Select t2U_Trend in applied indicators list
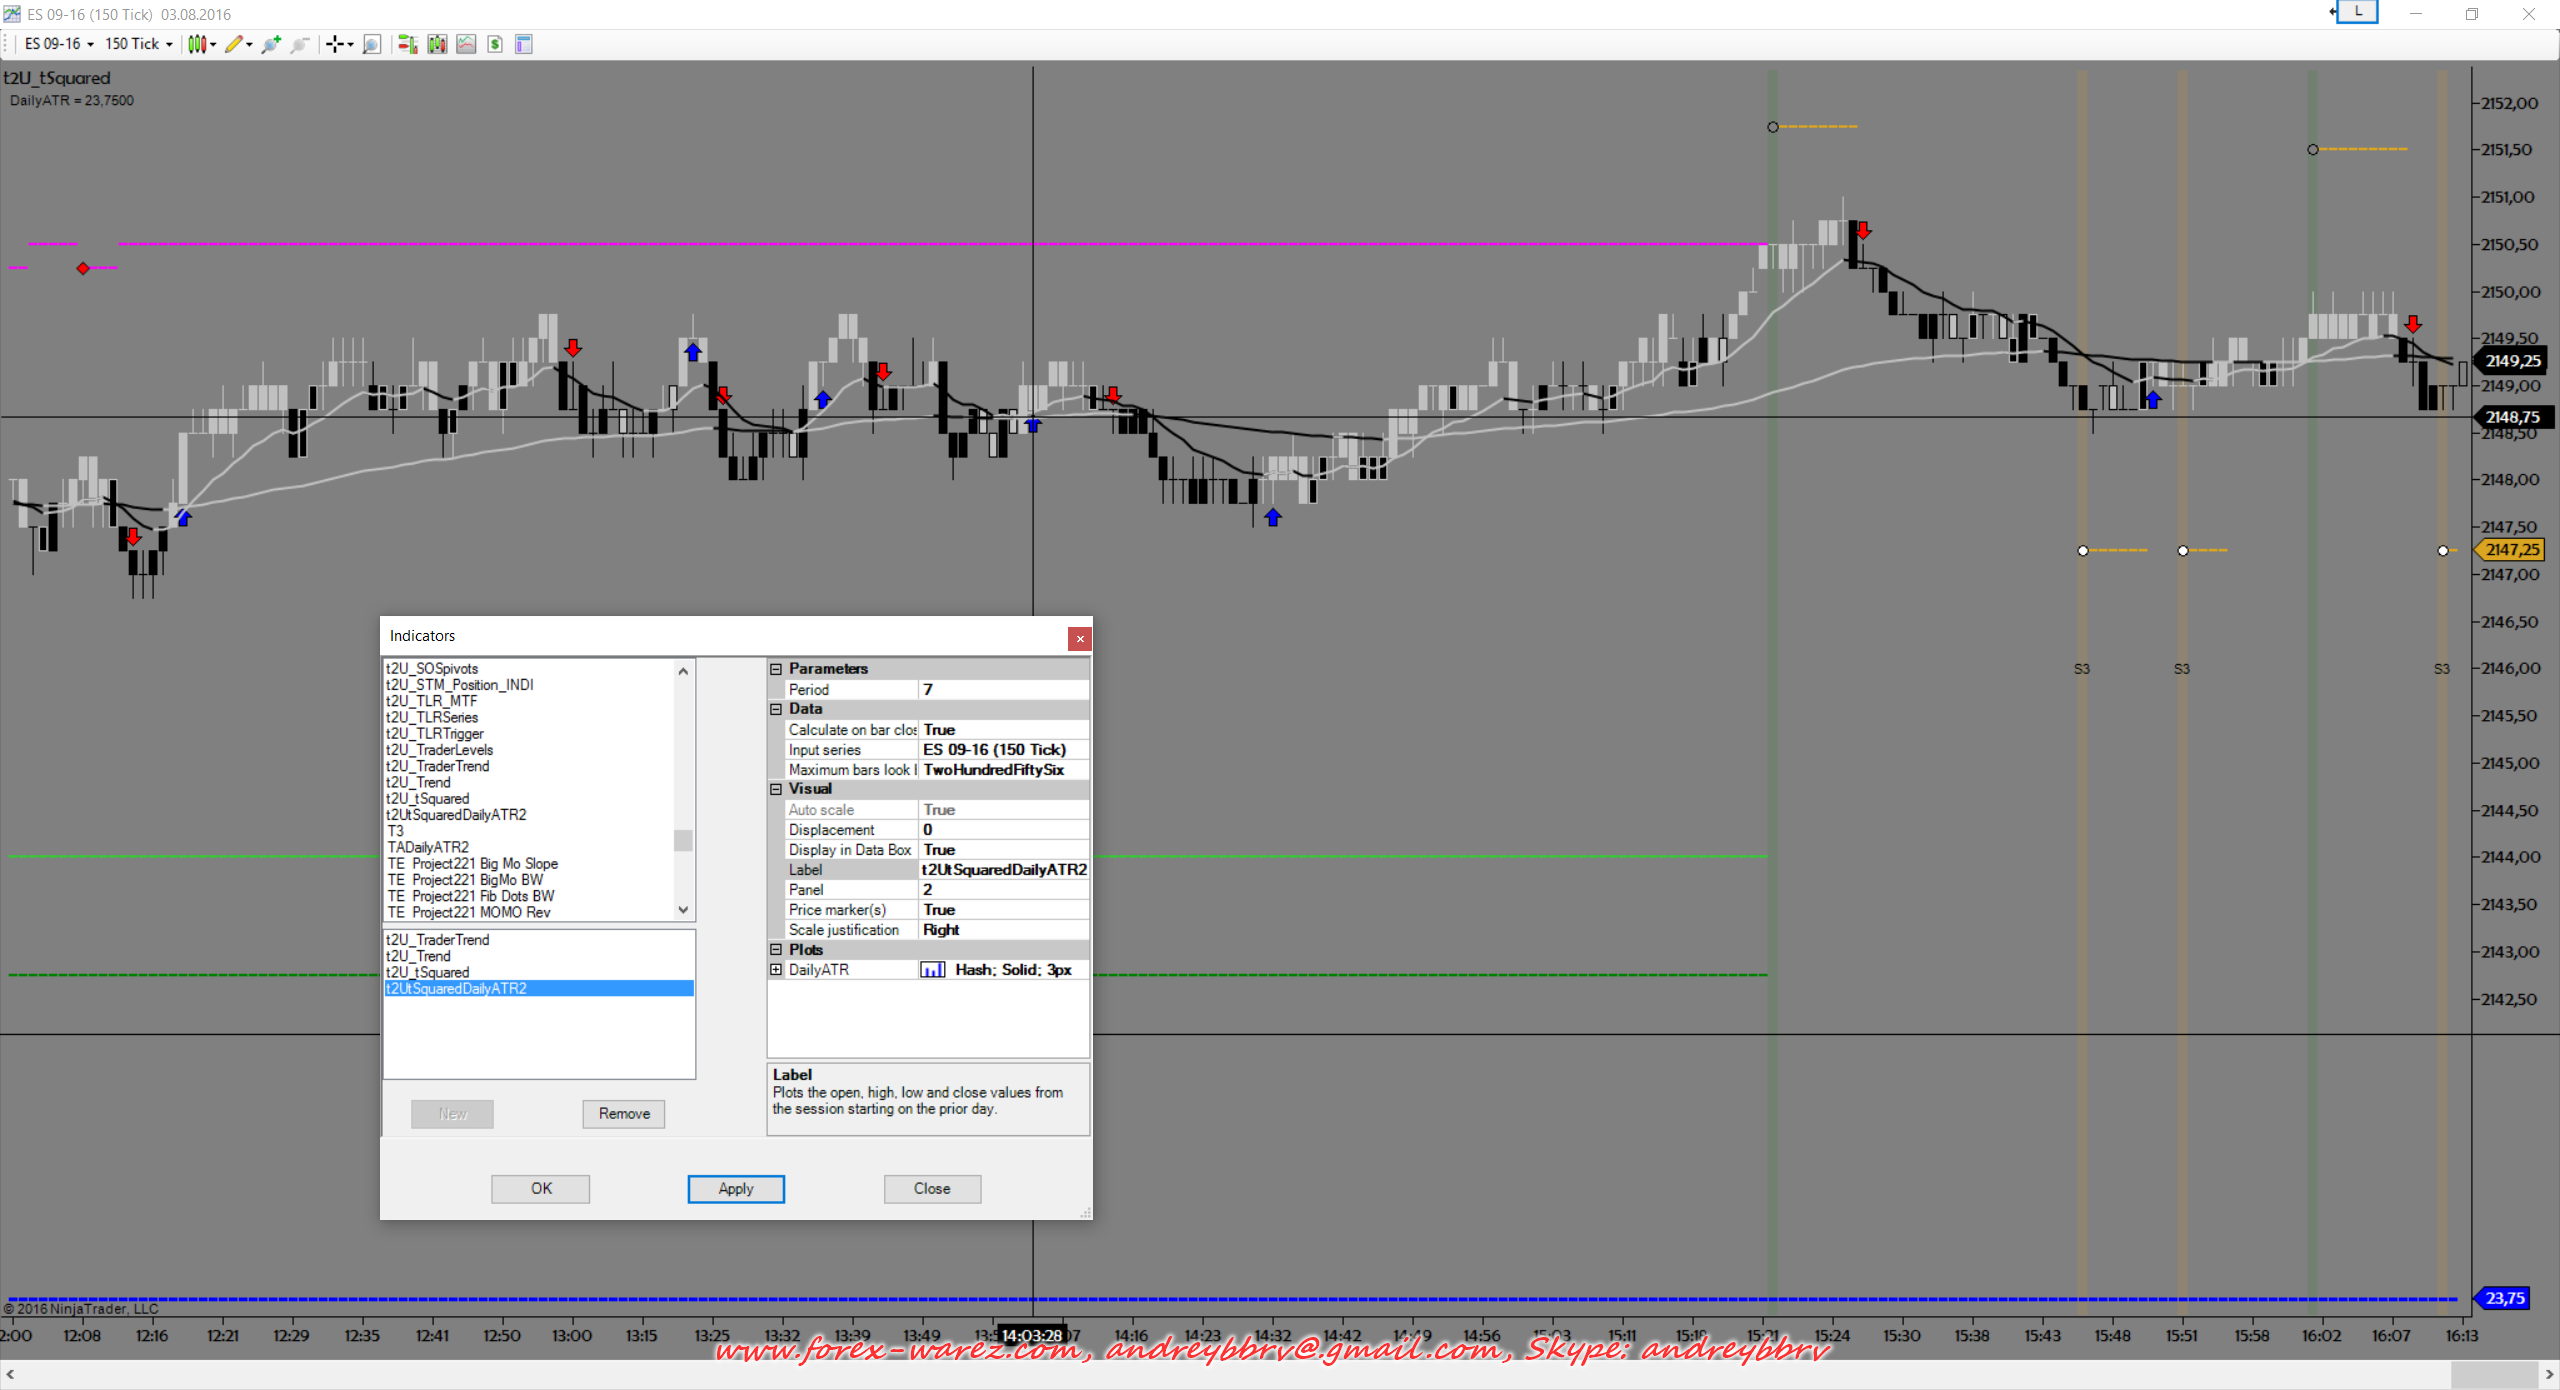The width and height of the screenshot is (2560, 1390). tap(419, 956)
